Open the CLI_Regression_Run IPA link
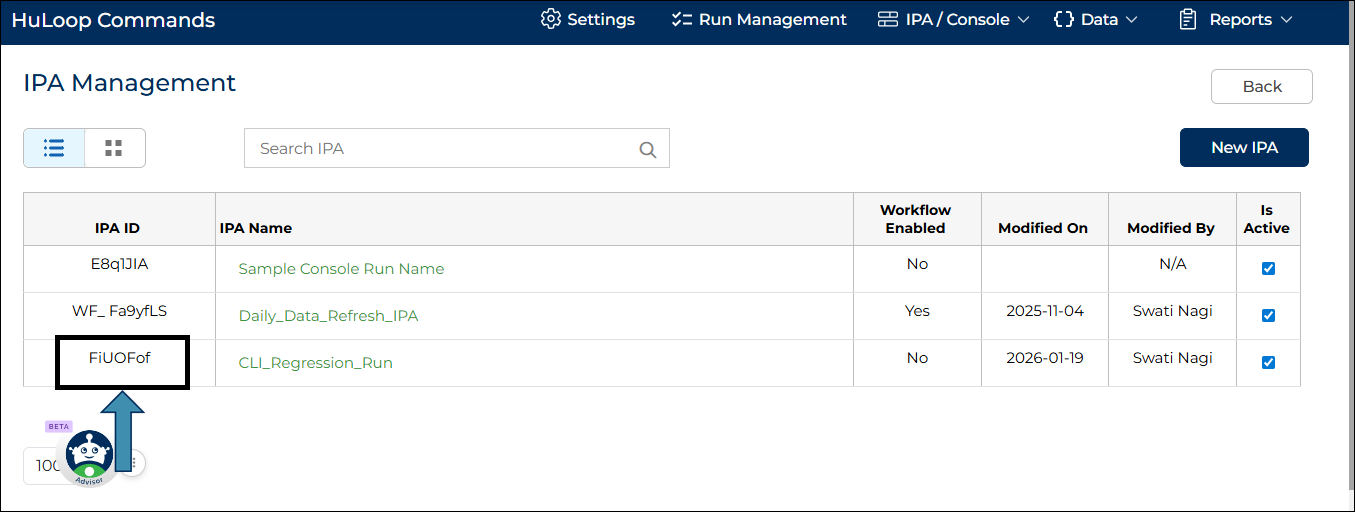 coord(315,363)
